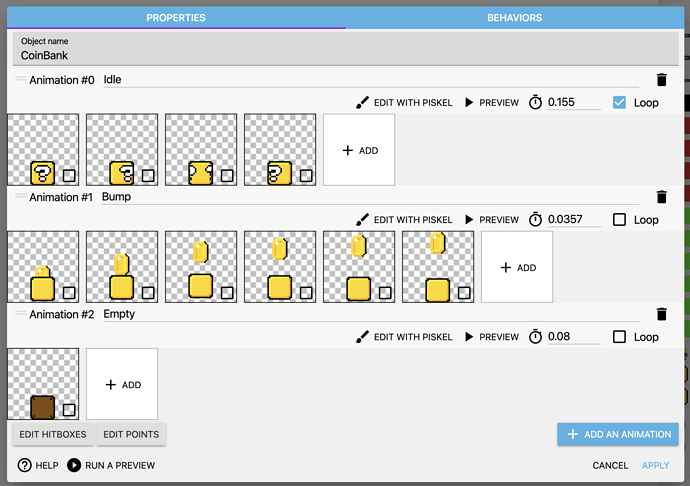
Task: Add a frame to Idle animation
Action: [359, 150]
